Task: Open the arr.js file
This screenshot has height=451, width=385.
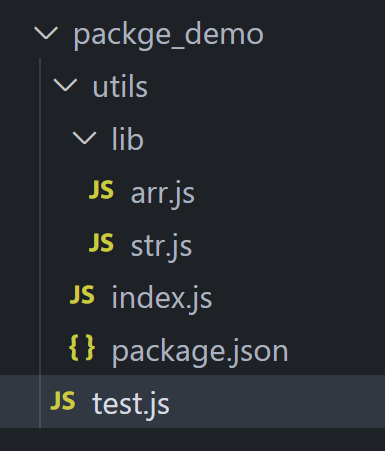Action: (x=163, y=194)
